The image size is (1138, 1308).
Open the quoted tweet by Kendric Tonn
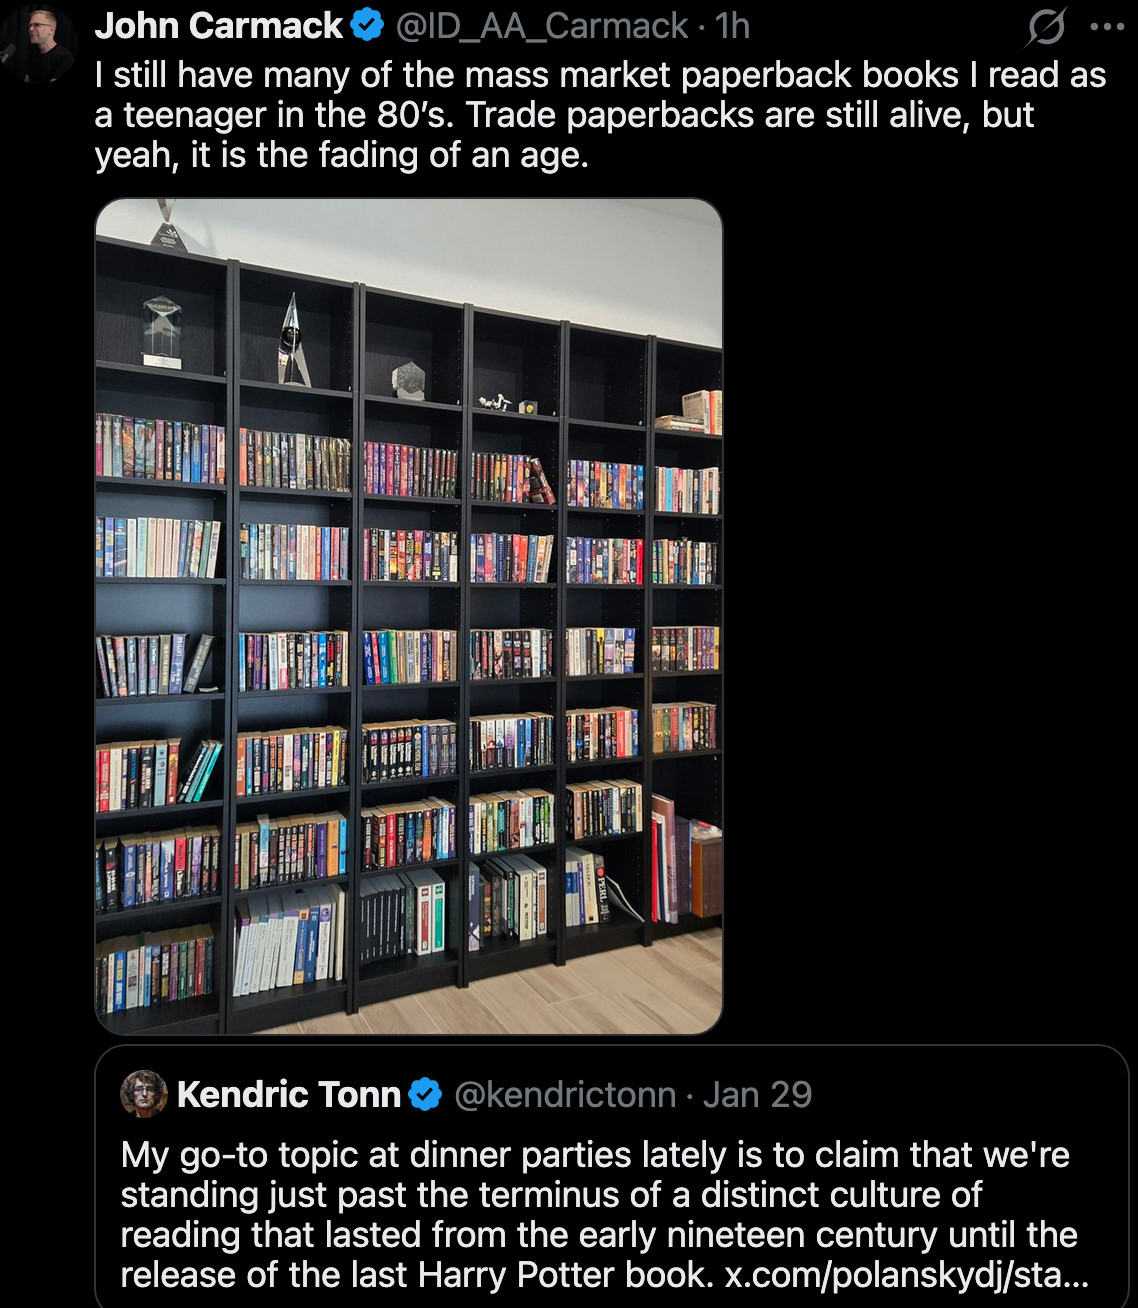click(x=611, y=1177)
